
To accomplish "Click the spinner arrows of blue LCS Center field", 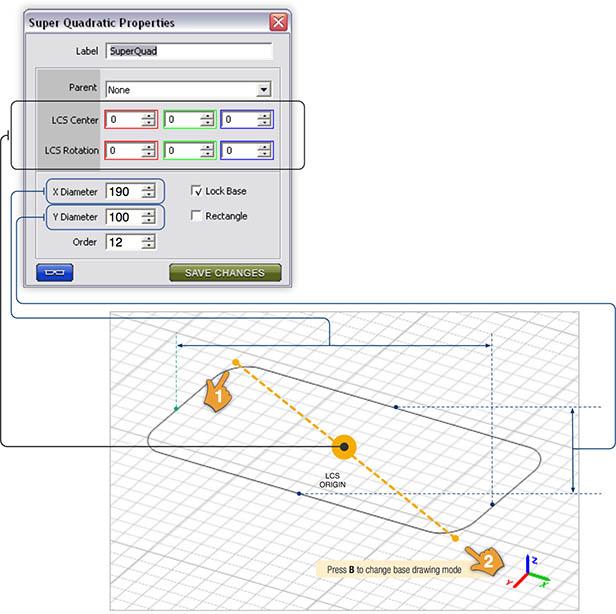I will [x=264, y=119].
